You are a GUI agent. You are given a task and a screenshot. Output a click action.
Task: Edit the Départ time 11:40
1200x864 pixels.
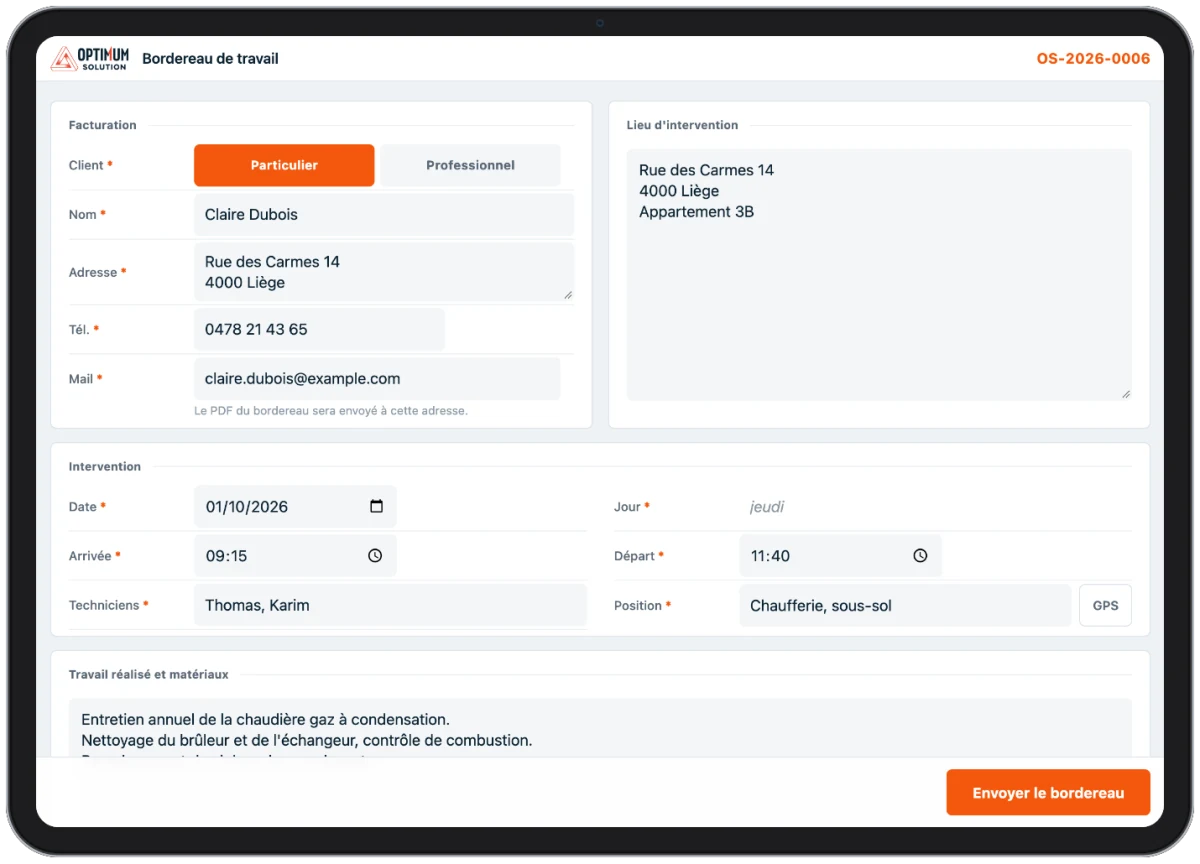840,555
